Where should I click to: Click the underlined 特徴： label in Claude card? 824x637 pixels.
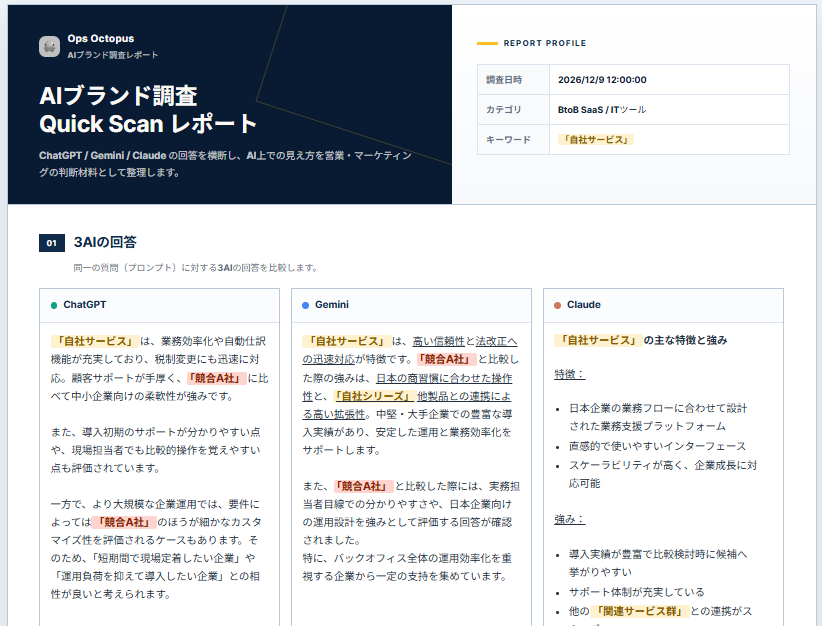pyautogui.click(x=570, y=375)
